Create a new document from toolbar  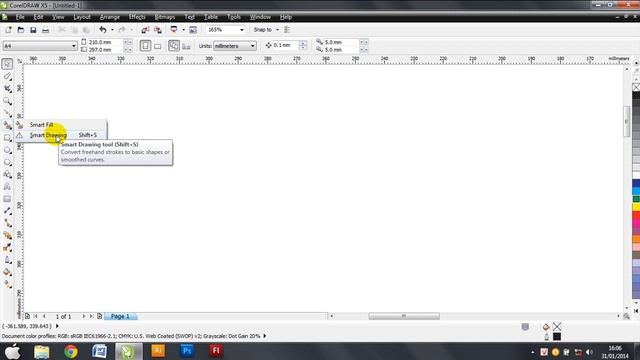pyautogui.click(x=8, y=30)
